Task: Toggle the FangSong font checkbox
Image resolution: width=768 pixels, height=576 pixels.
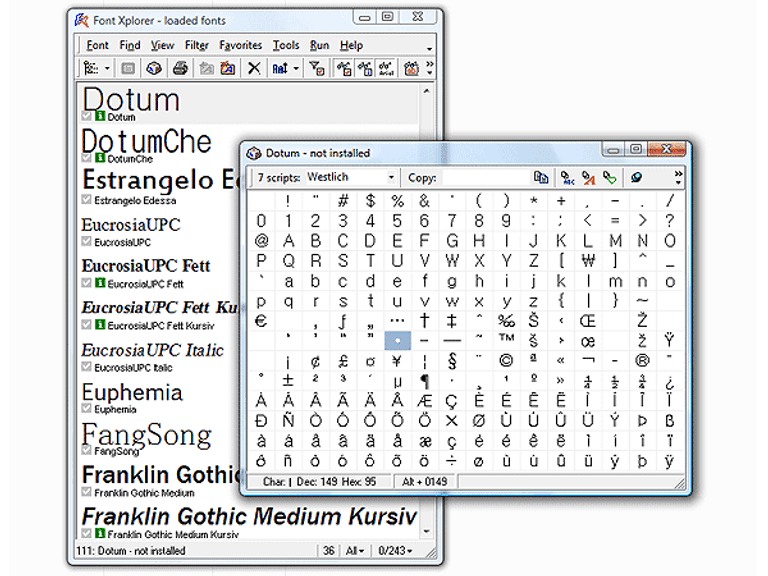Action: (87, 450)
